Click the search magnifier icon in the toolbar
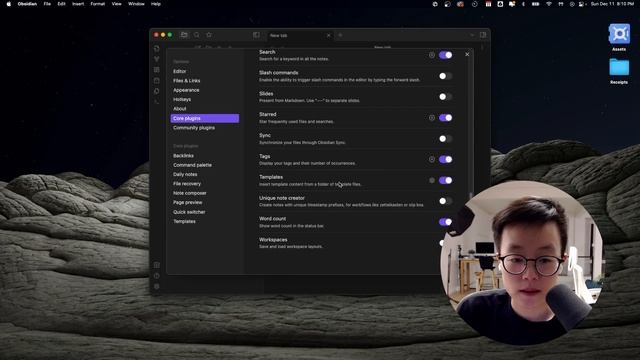Viewport: 640px width, 360px height. [197, 35]
